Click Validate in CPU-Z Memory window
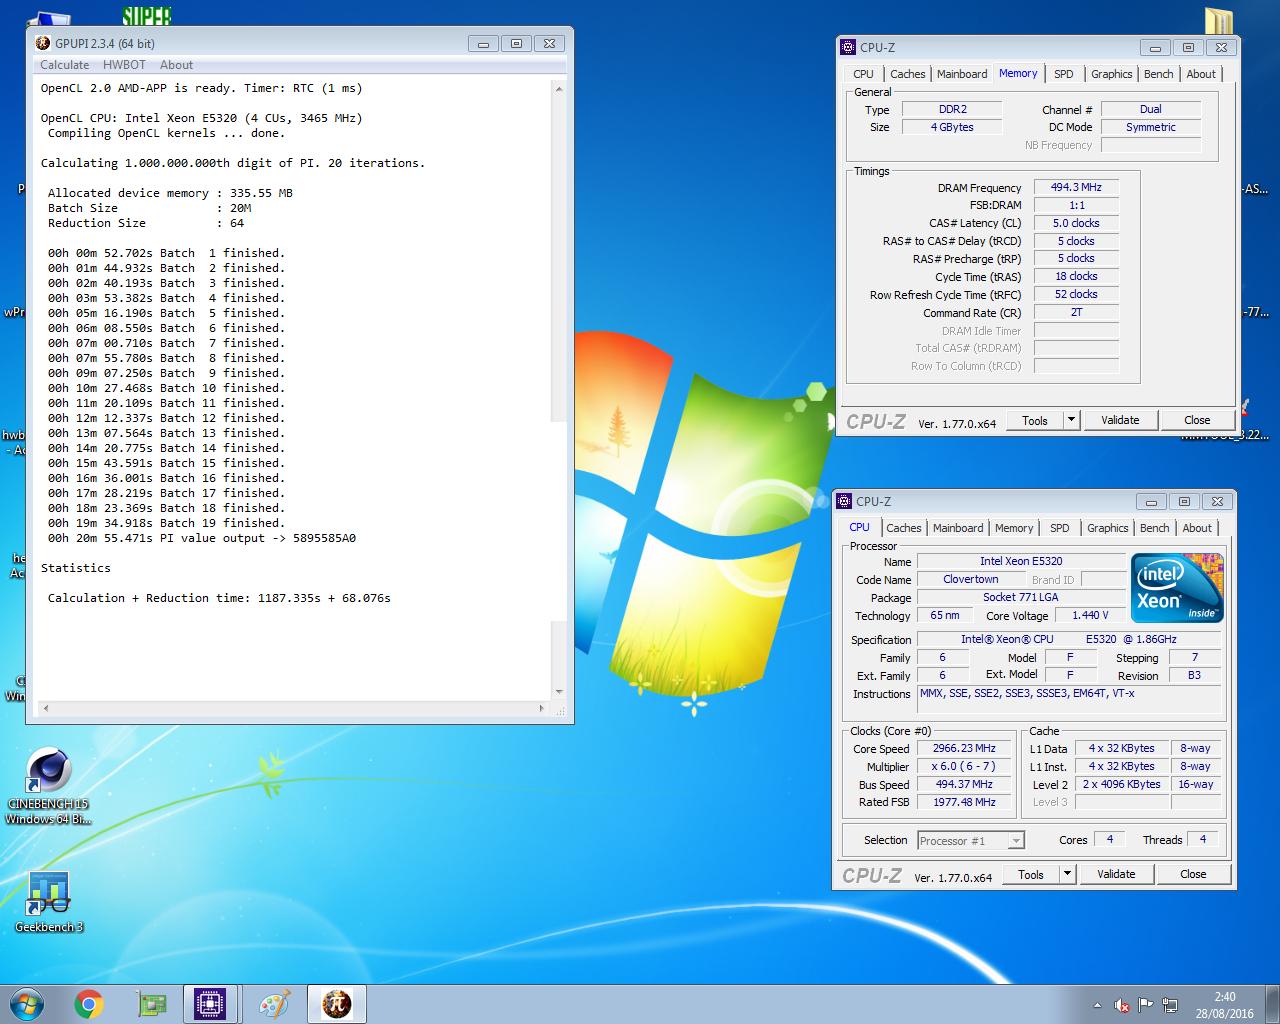This screenshot has width=1280, height=1024. [1120, 420]
